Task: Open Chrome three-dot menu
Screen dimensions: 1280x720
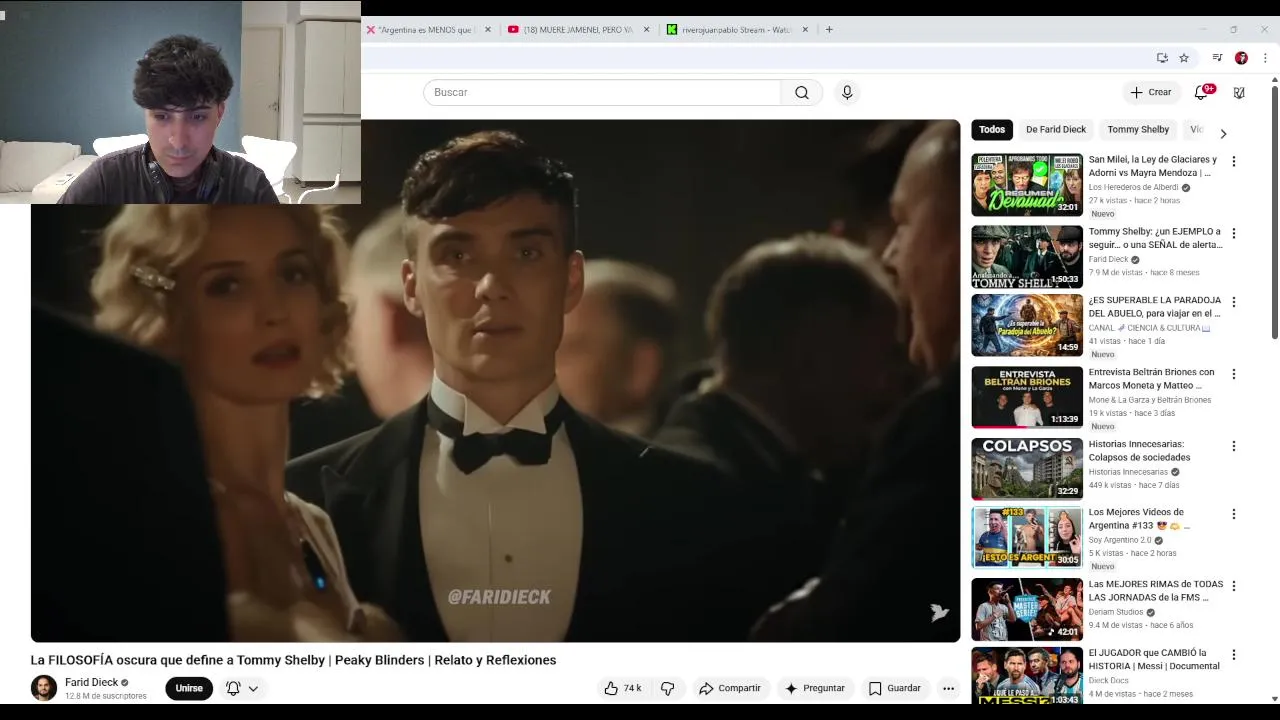Action: tap(1265, 58)
